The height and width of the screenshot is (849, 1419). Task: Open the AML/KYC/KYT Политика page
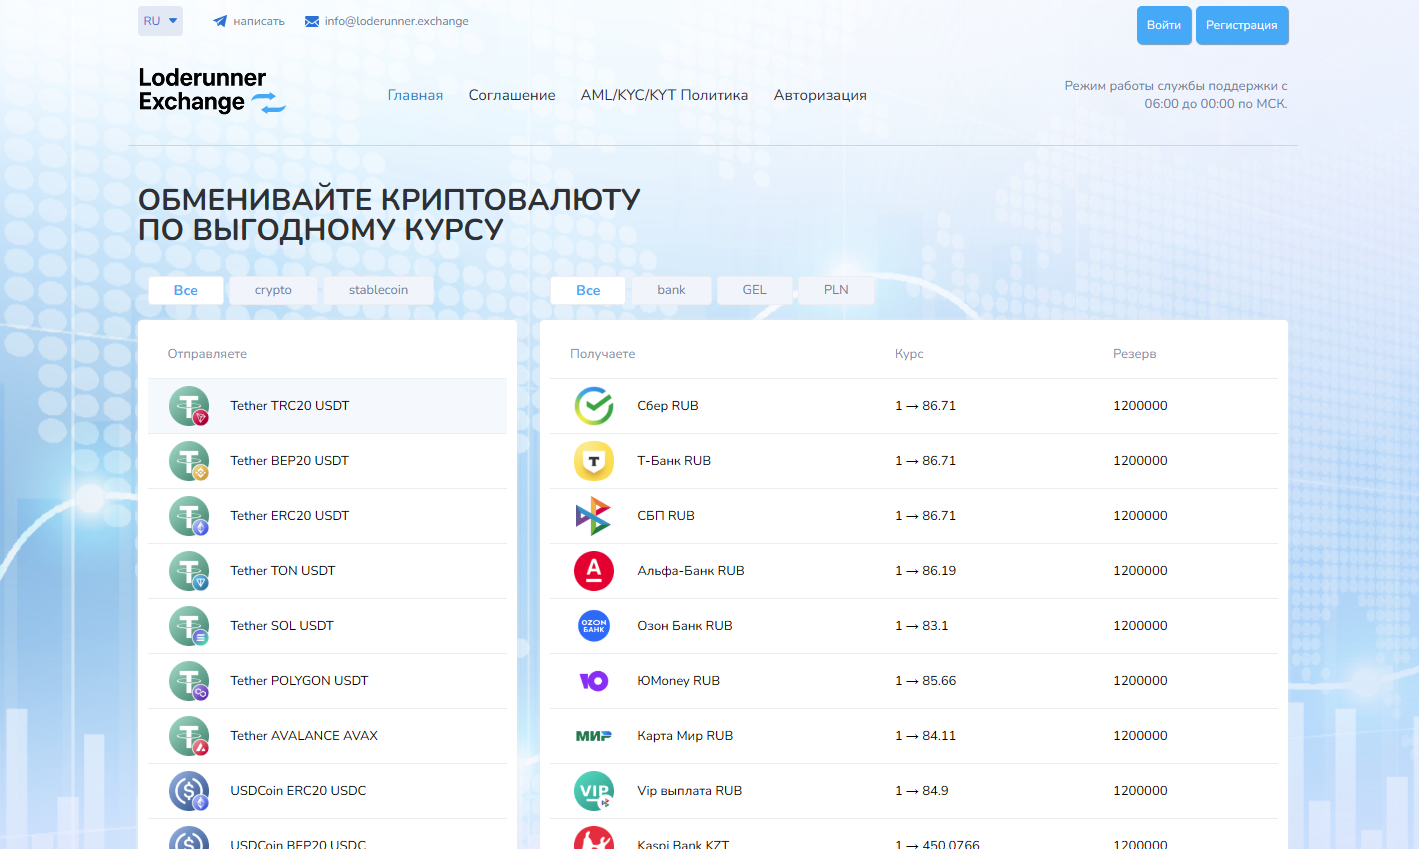coord(664,95)
